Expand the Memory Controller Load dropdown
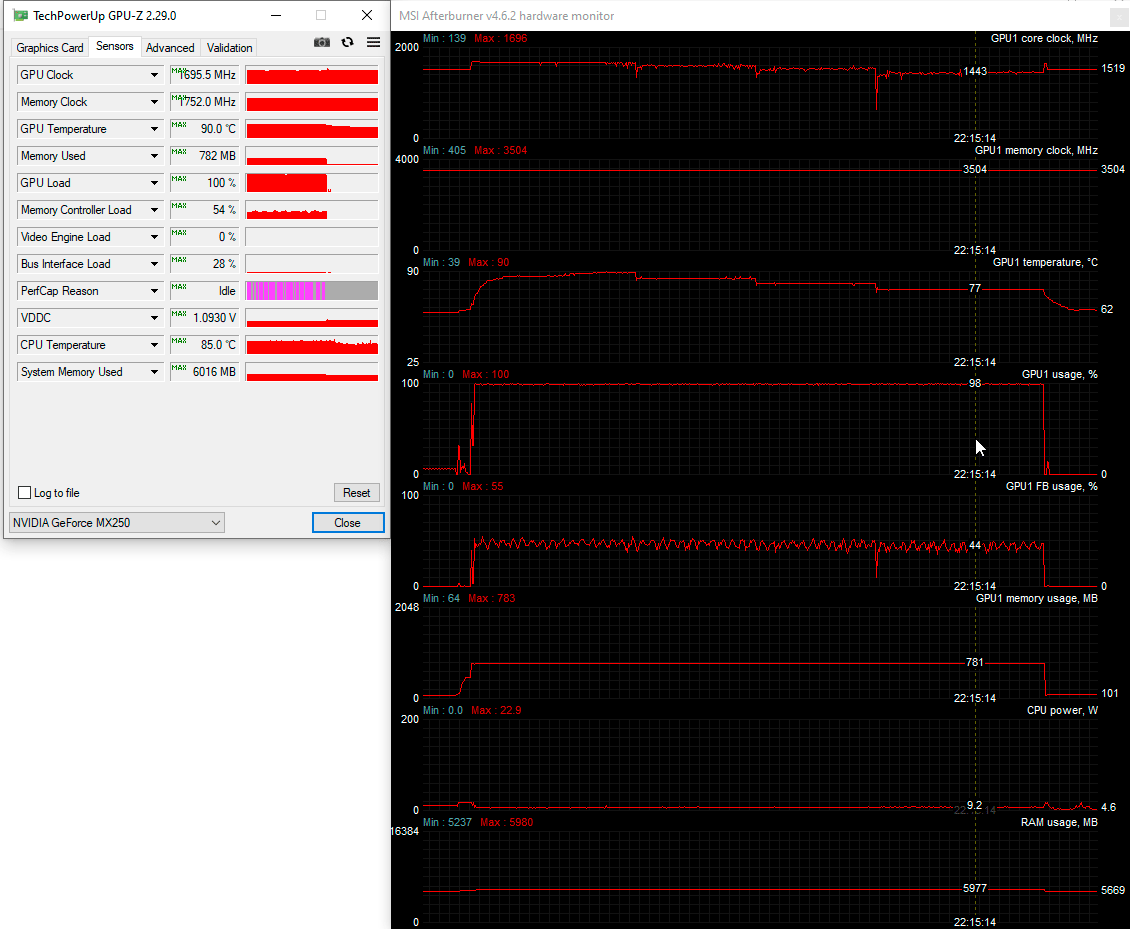 [154, 210]
